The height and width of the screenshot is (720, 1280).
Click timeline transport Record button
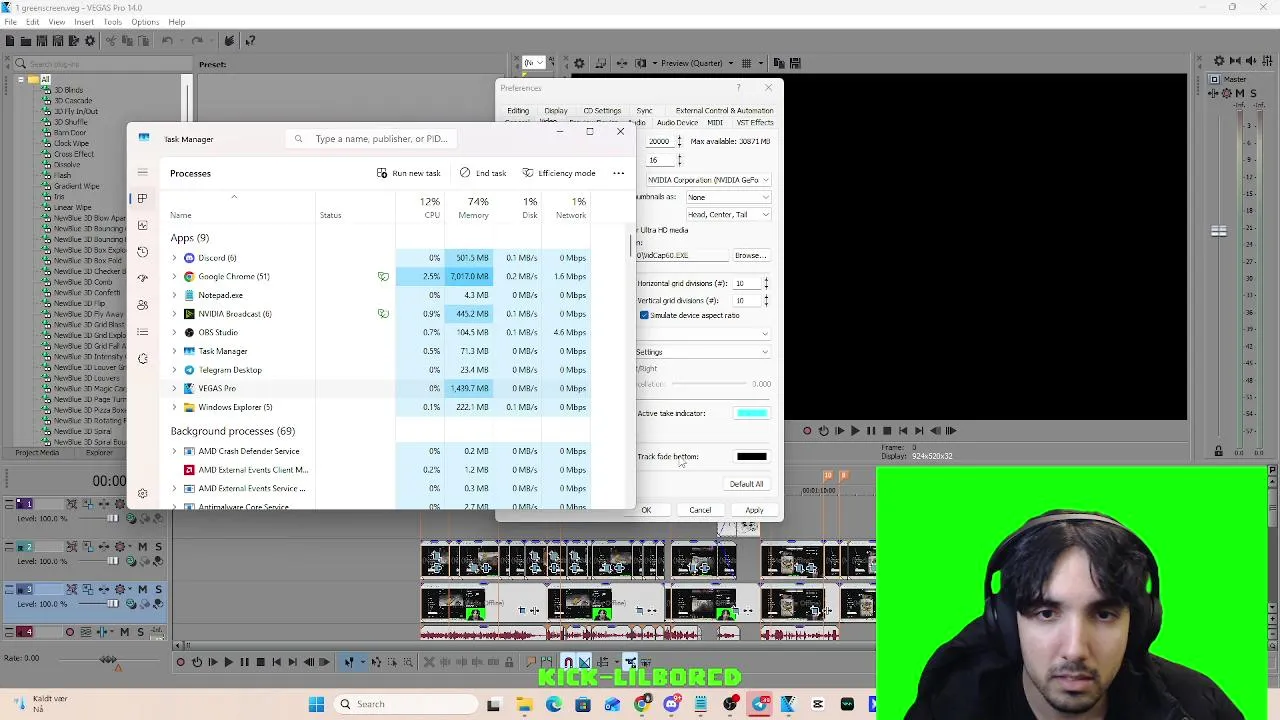pos(180,662)
